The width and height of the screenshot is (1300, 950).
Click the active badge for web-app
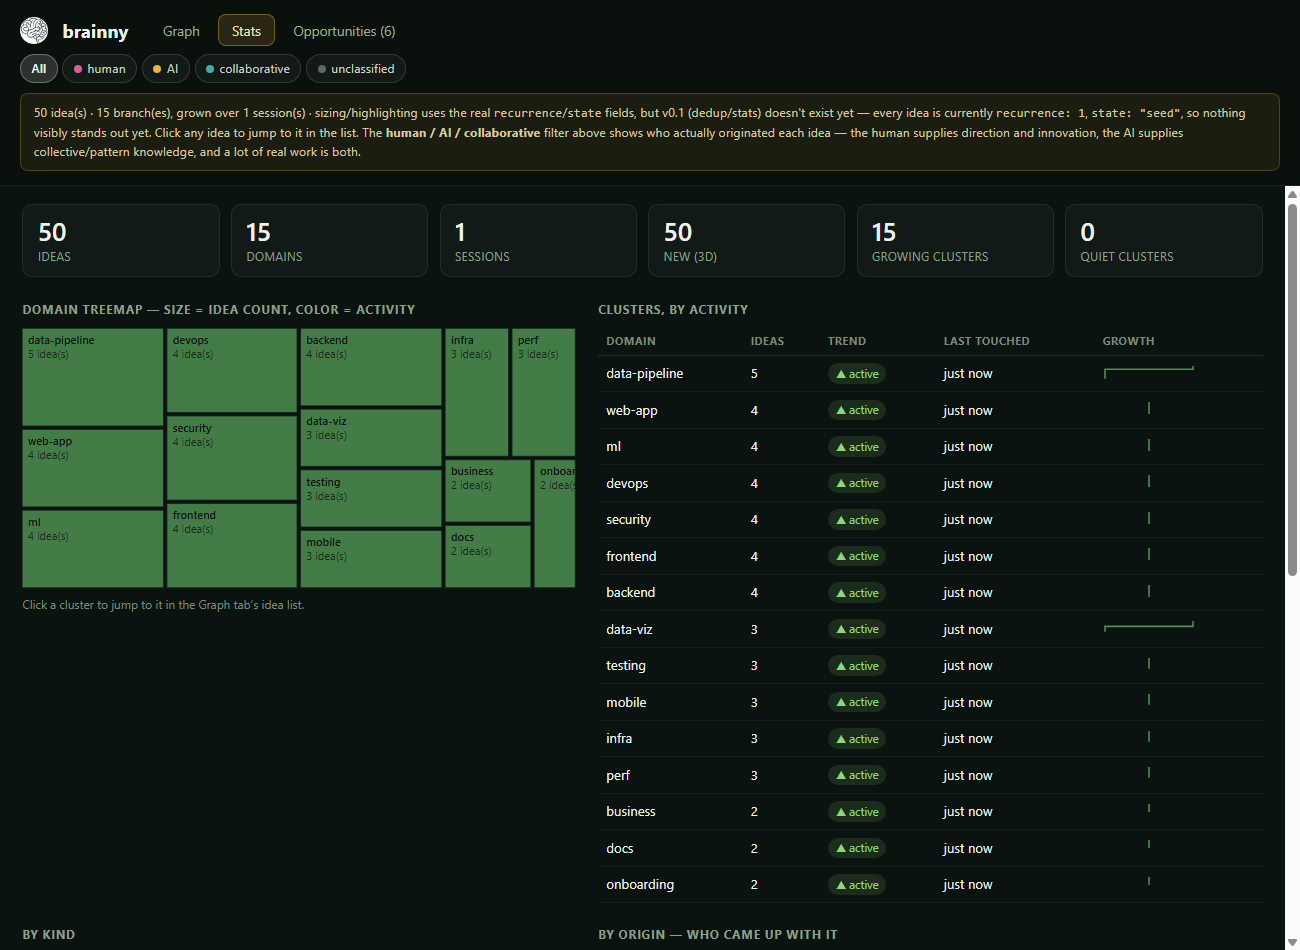pos(857,410)
